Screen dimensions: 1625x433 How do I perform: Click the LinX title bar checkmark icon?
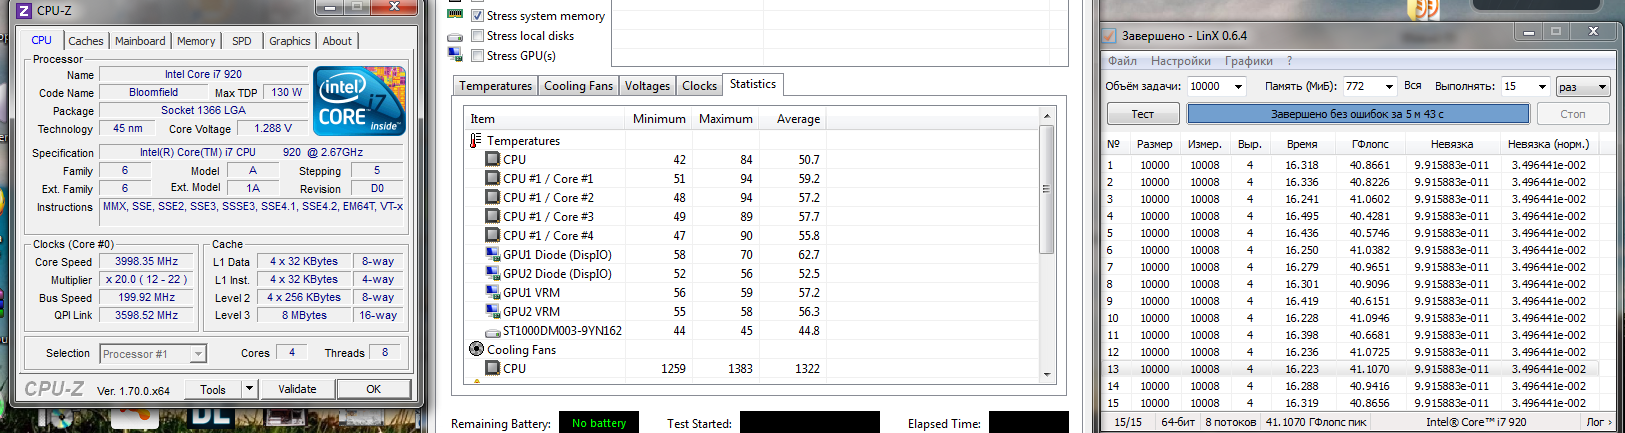click(1109, 36)
